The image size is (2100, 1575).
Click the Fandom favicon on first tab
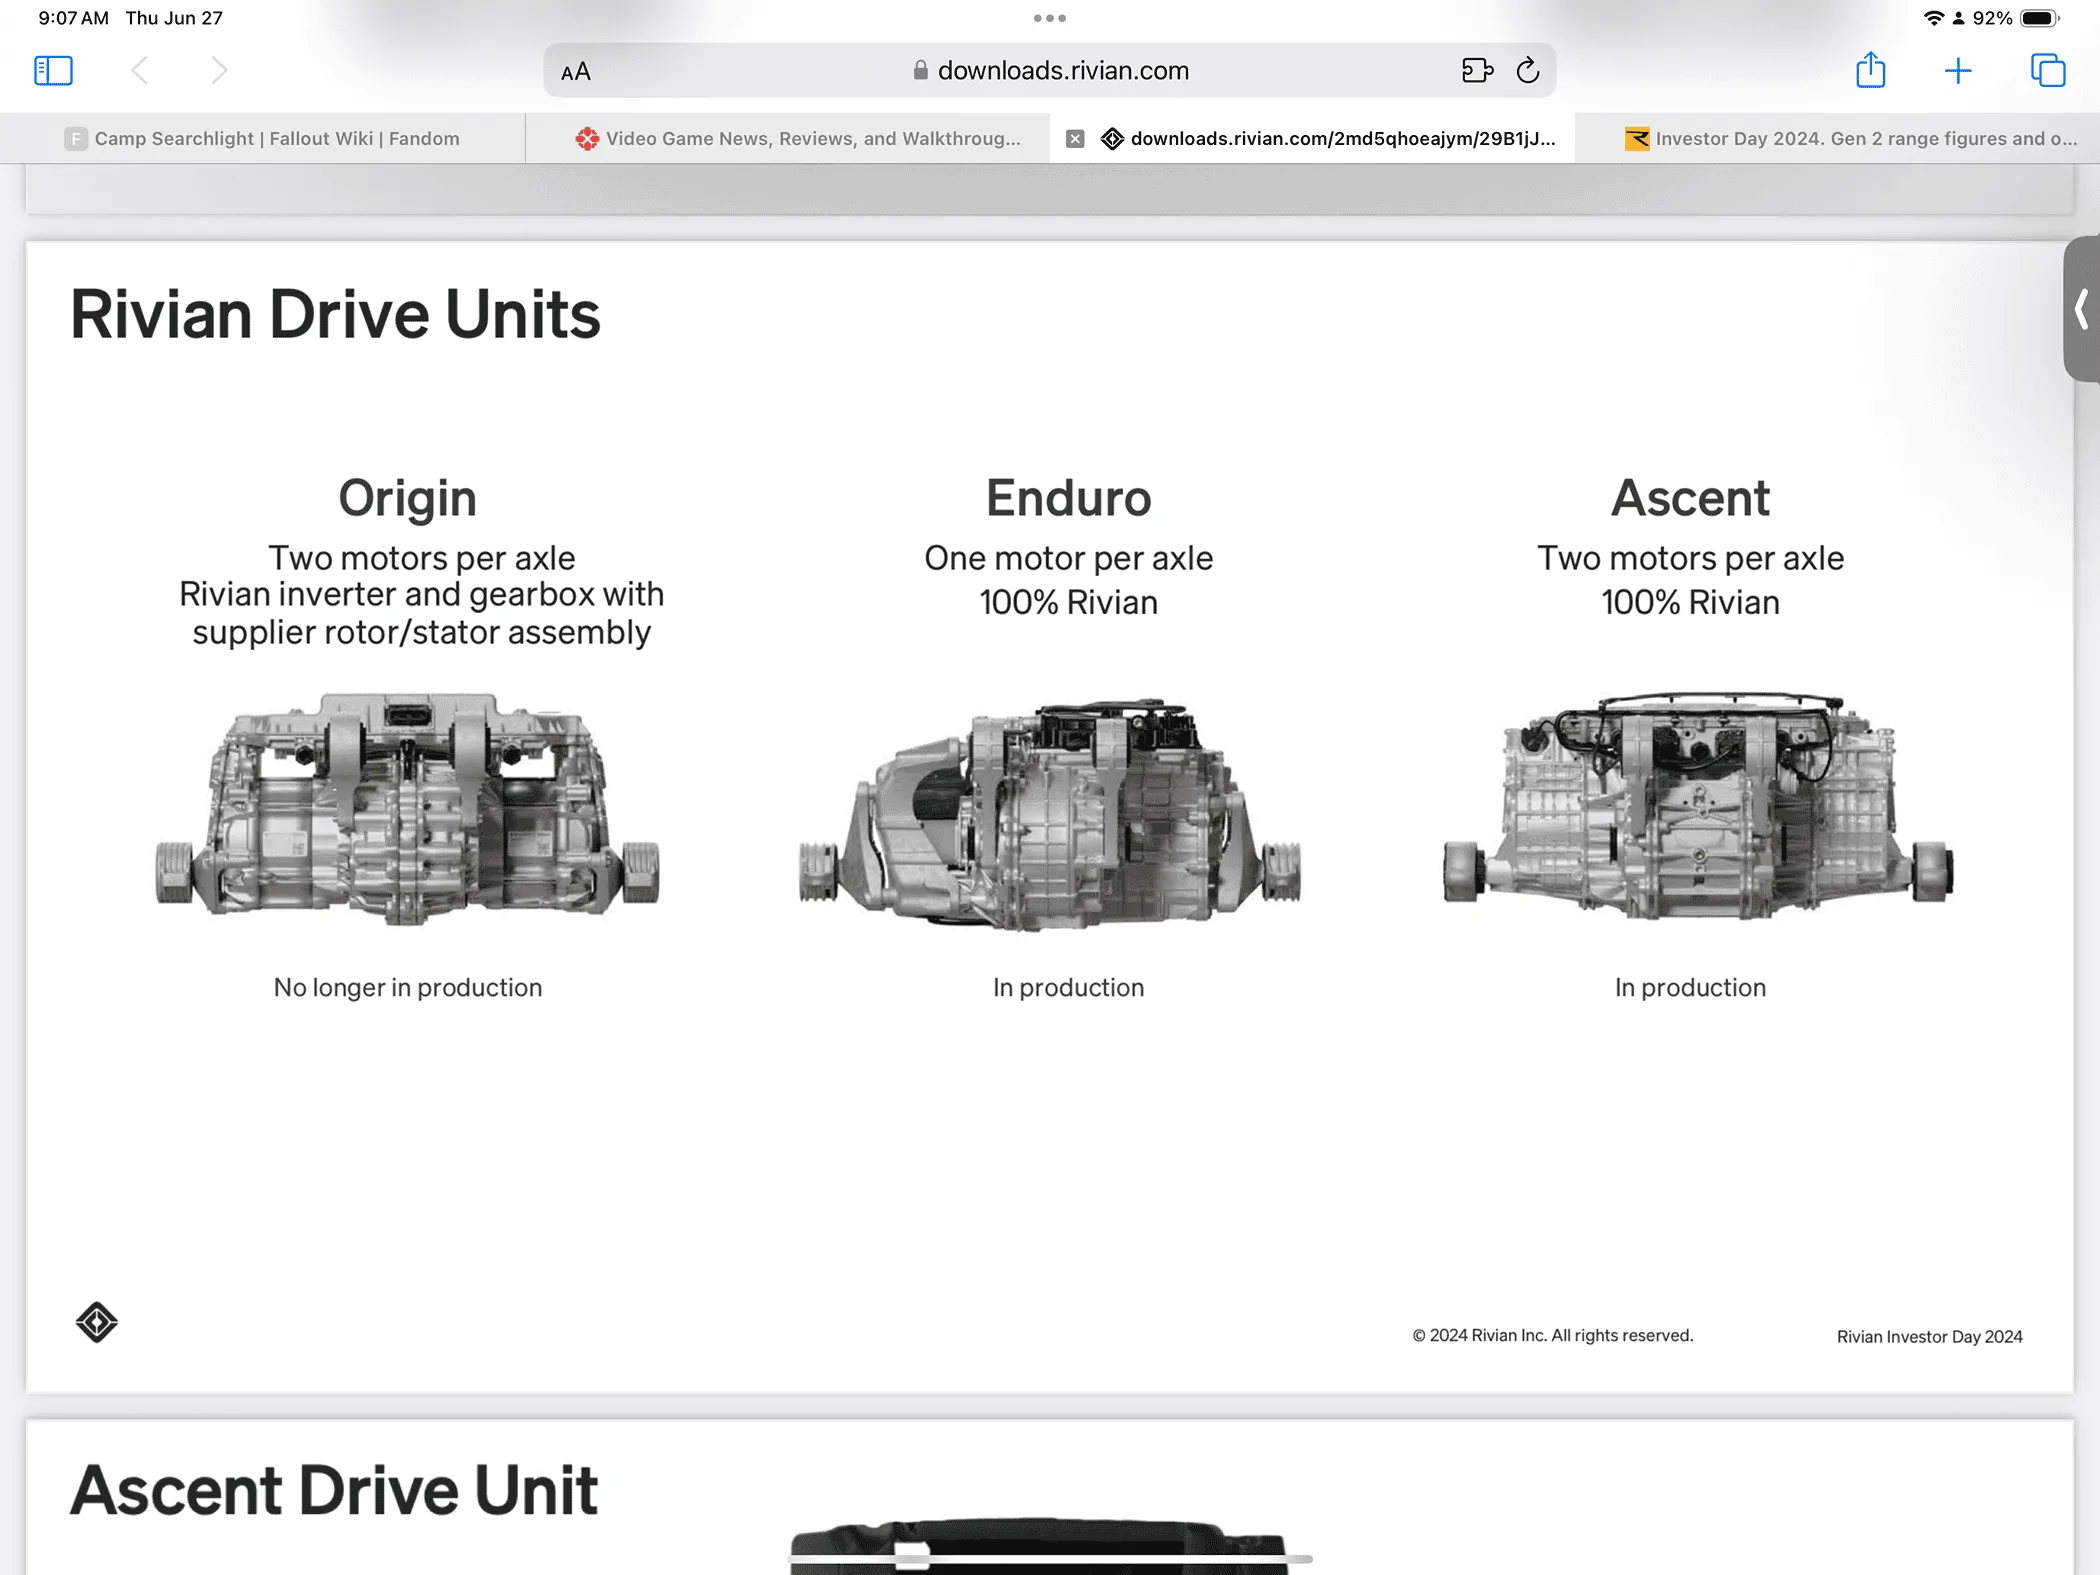[76, 139]
